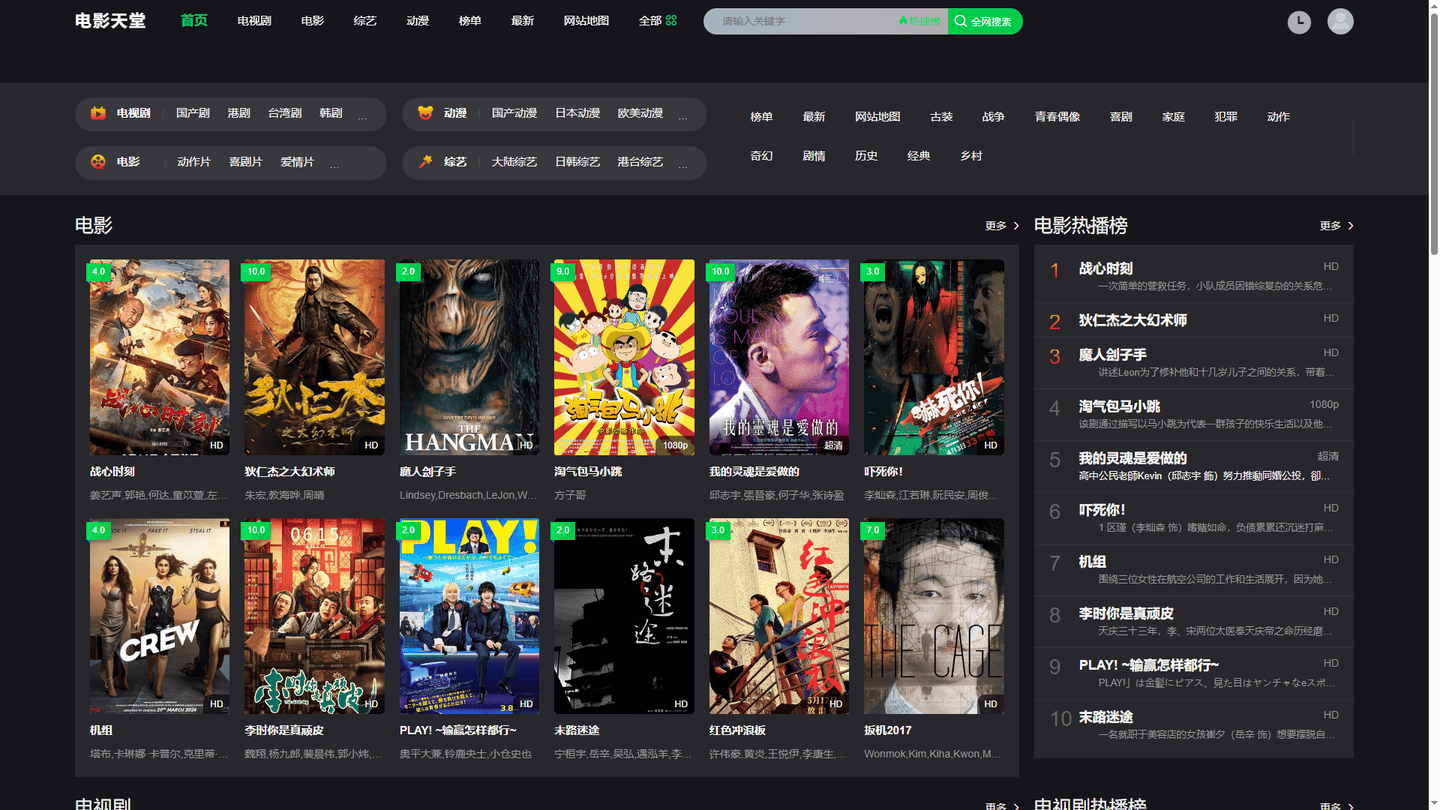Viewport: 1440px width, 810px height.
Task: Select 日韩综艺 subcategory
Action: tap(578, 162)
